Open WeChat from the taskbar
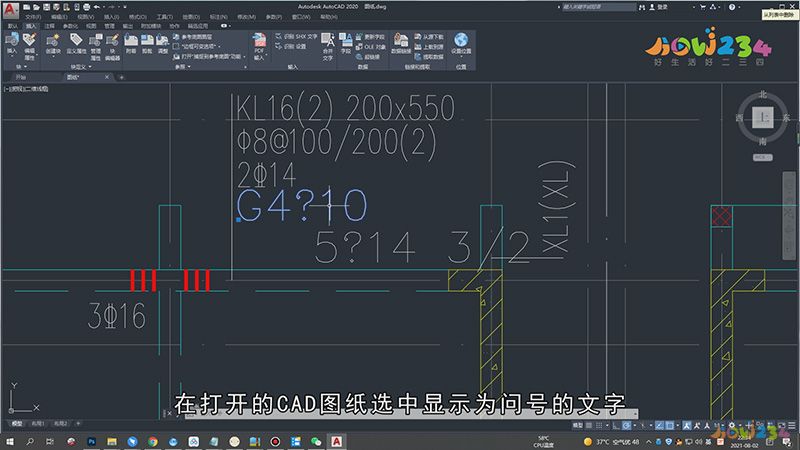Image resolution: width=800 pixels, height=450 pixels. click(x=316, y=441)
